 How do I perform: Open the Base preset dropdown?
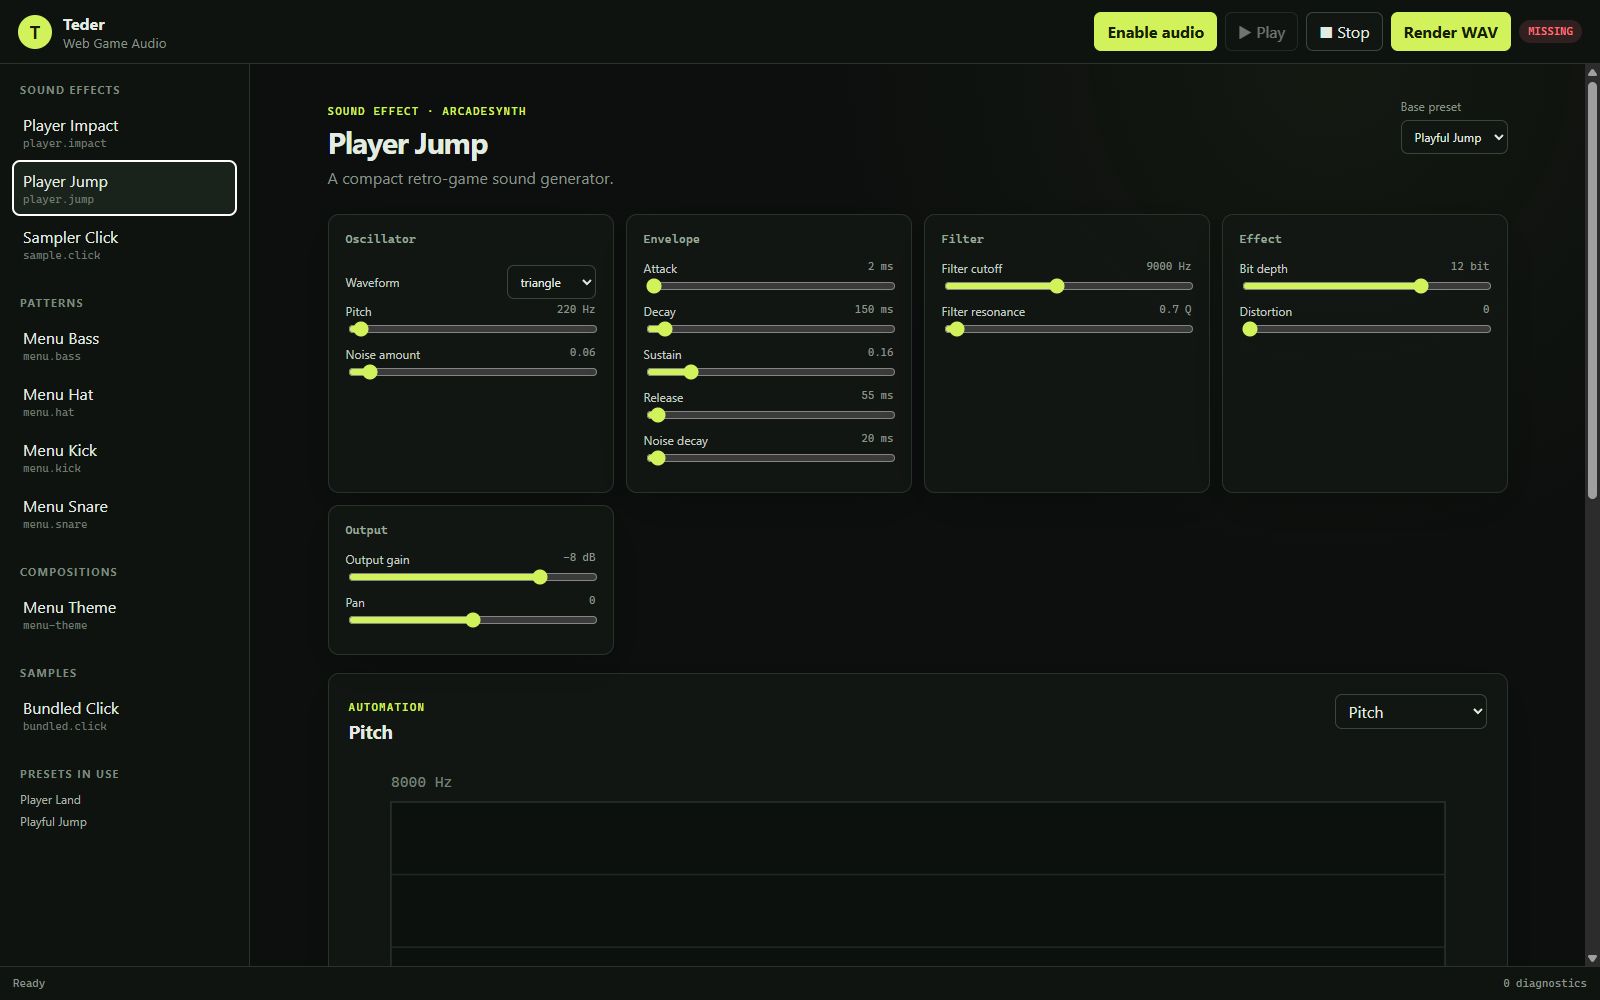coord(1454,137)
